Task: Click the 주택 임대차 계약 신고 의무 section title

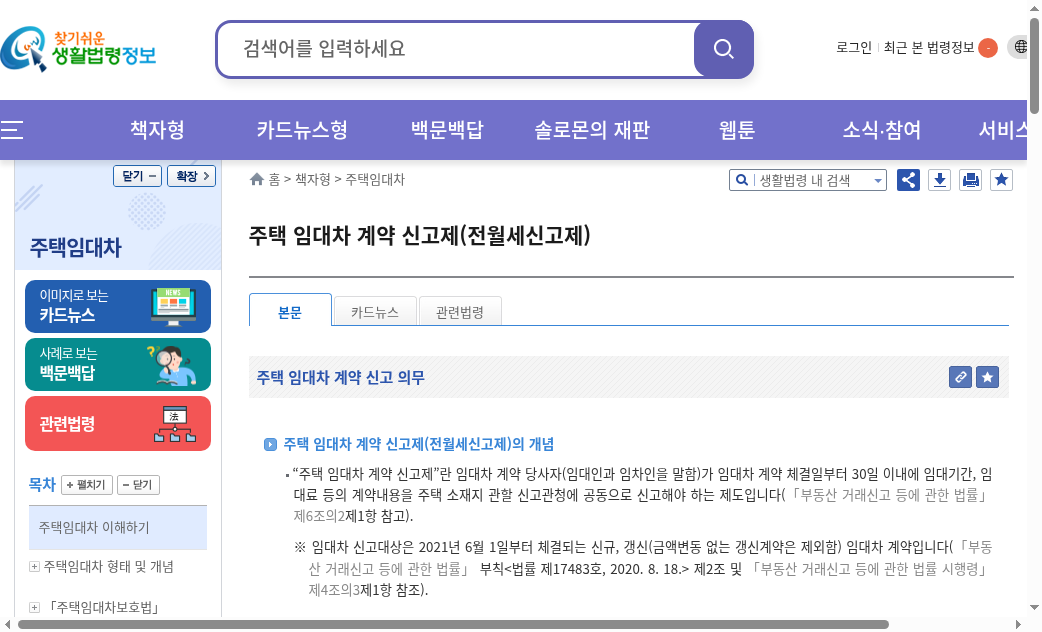Action: pyautogui.click(x=340, y=377)
